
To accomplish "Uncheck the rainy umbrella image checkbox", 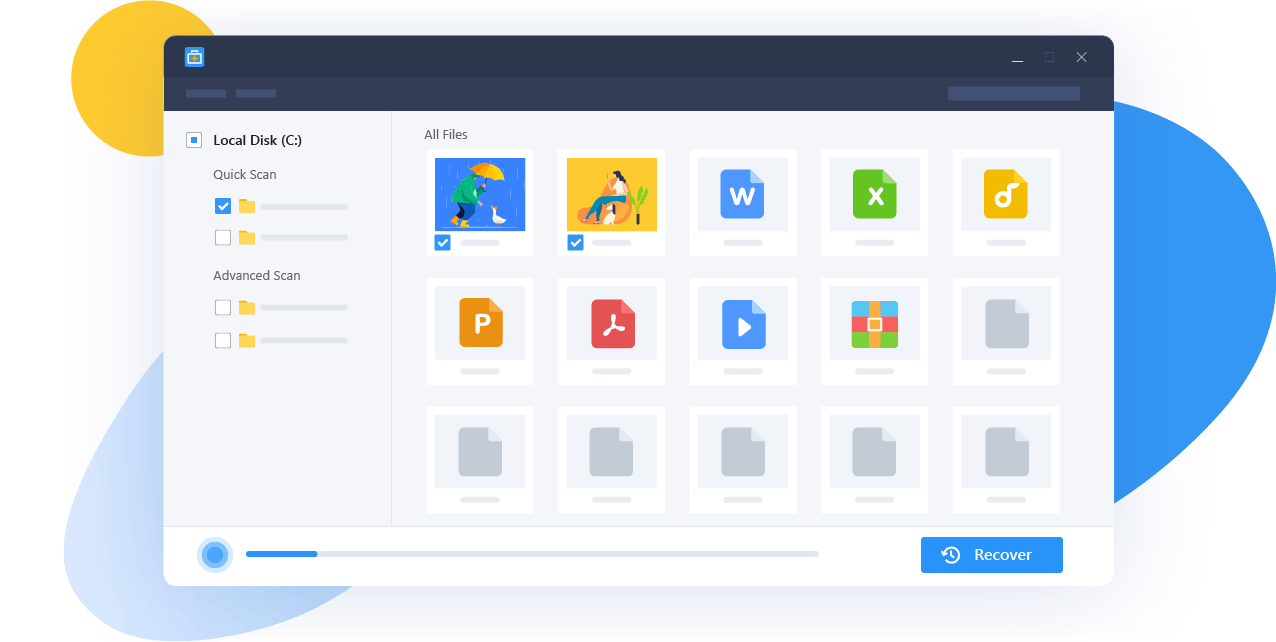I will (443, 242).
